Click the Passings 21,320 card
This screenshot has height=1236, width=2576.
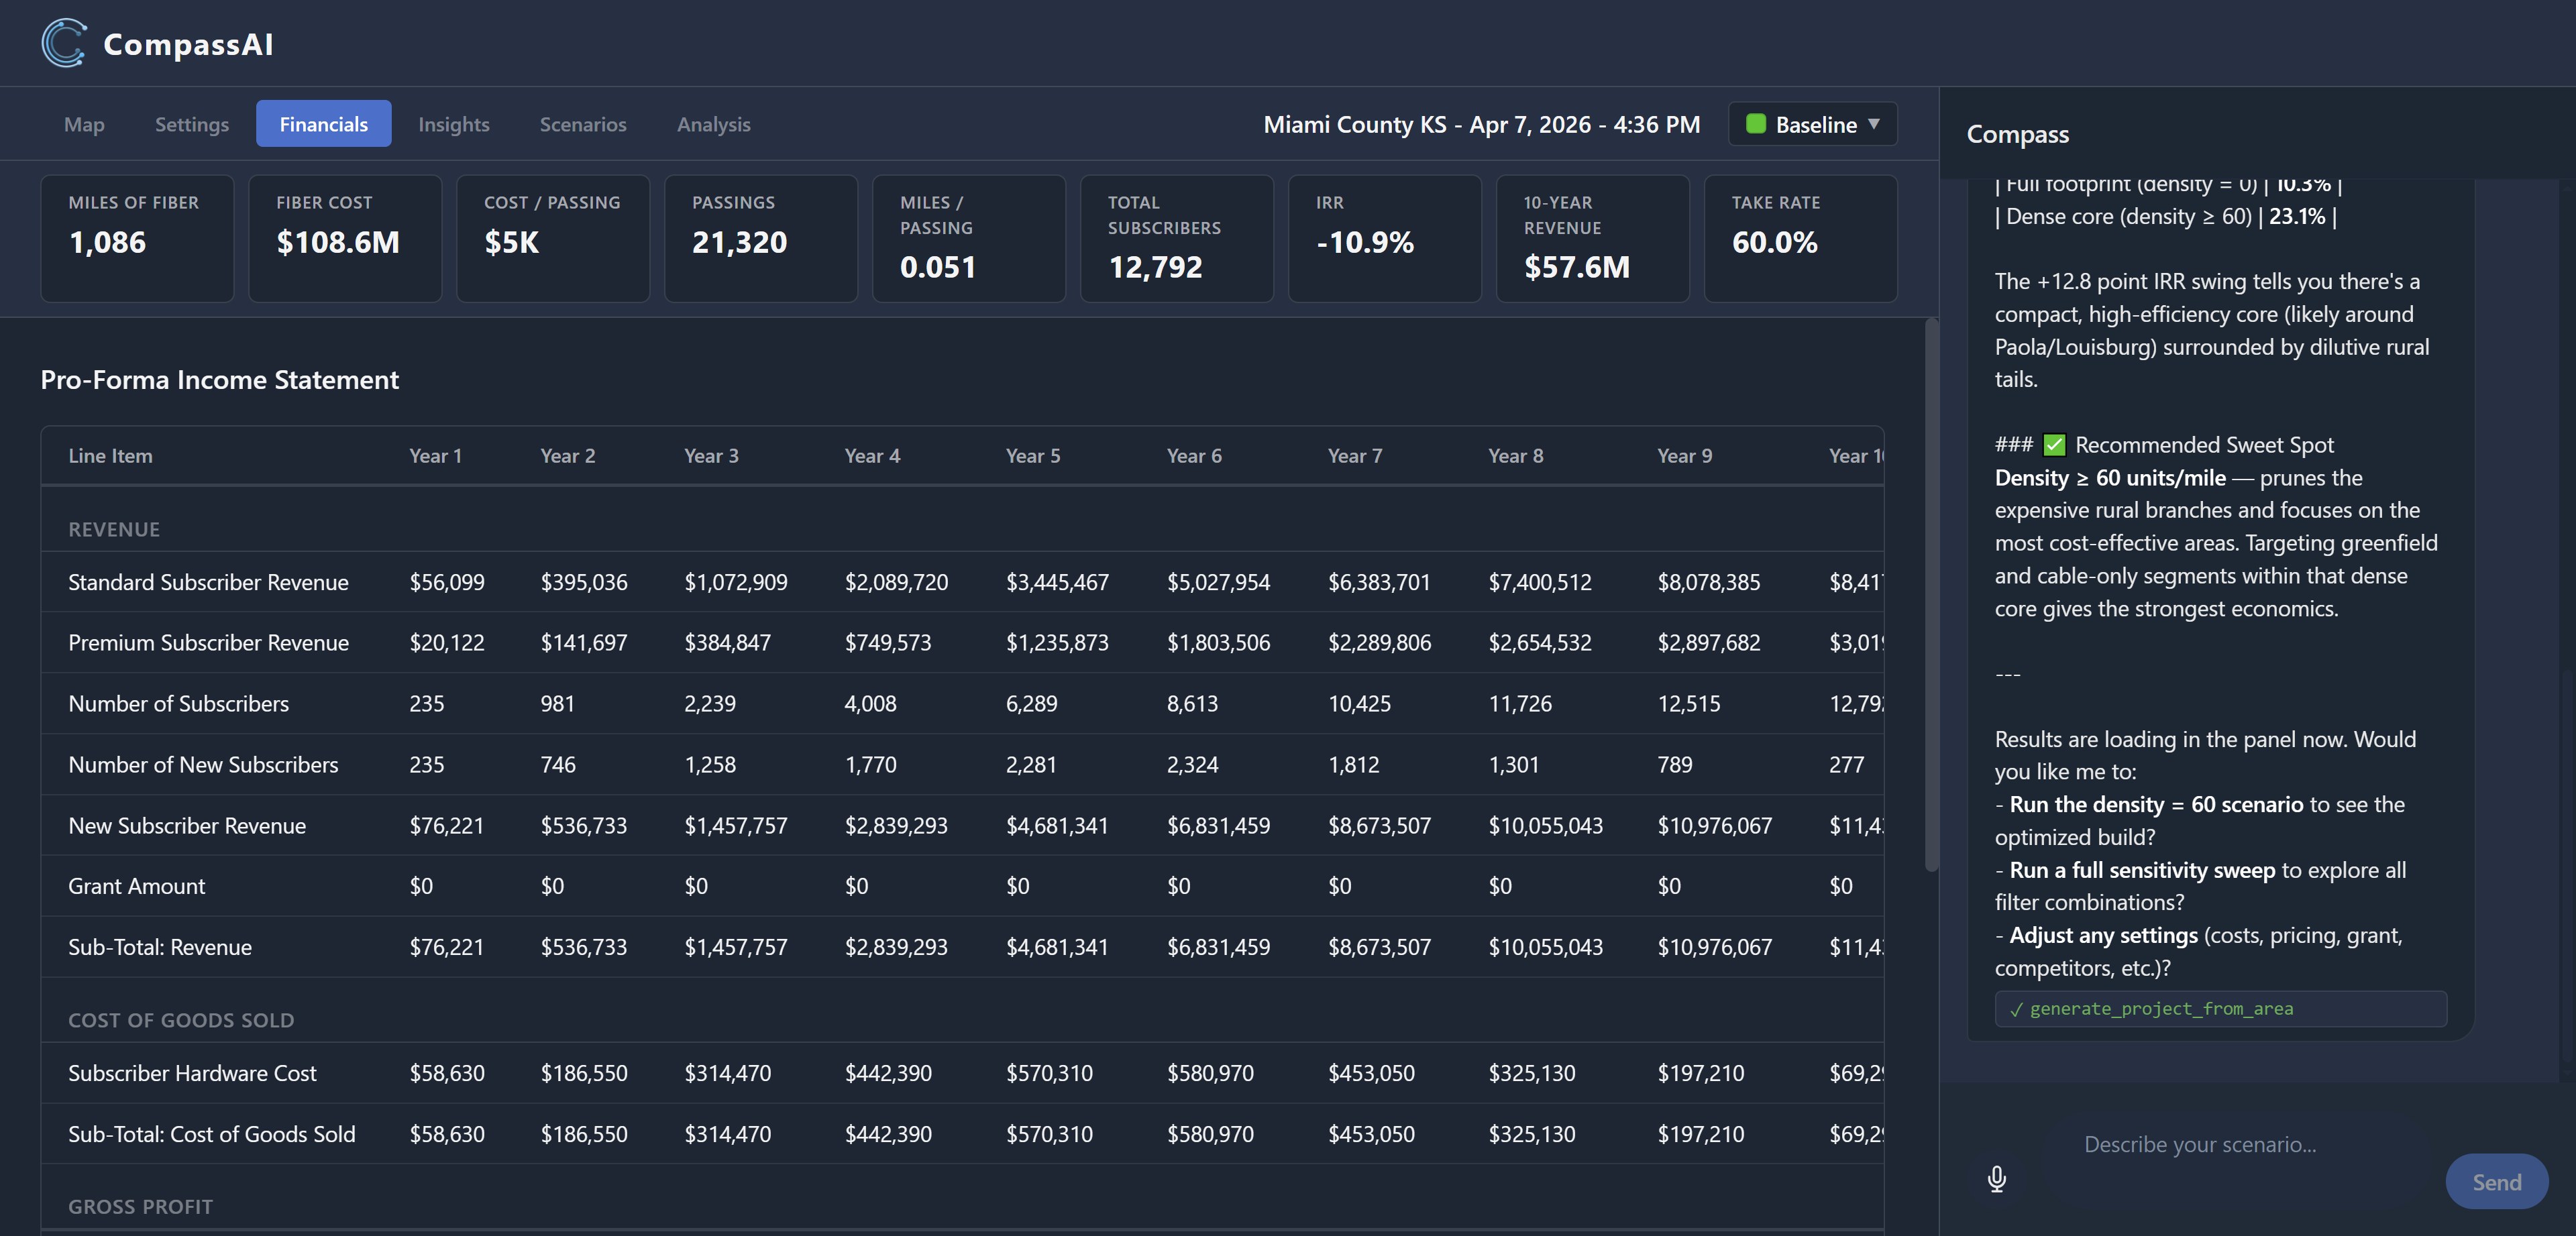tap(761, 238)
